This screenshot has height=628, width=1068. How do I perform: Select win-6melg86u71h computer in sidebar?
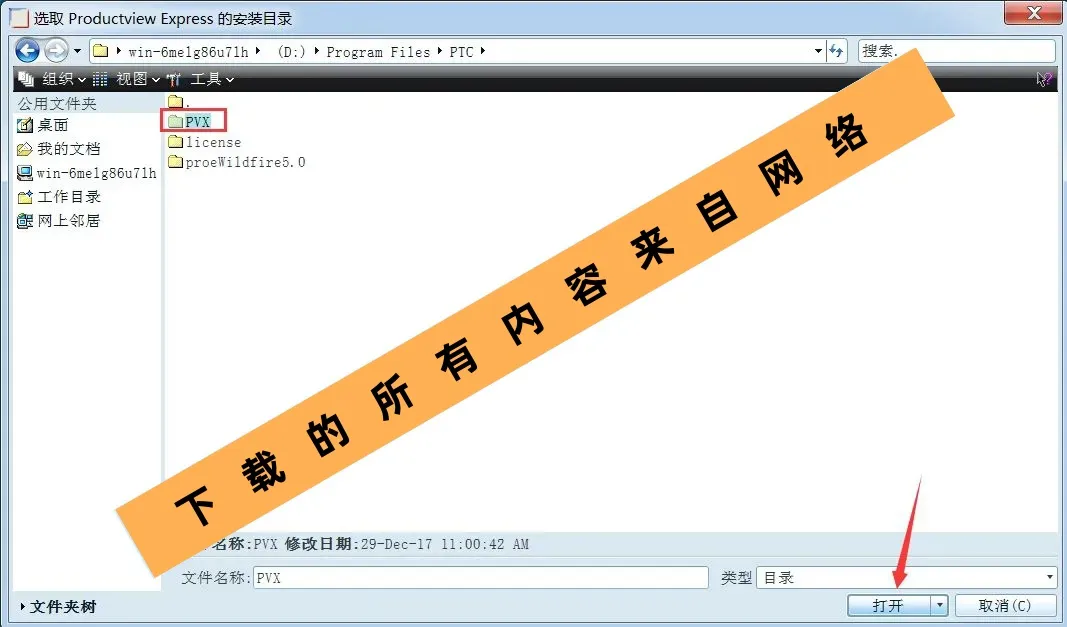click(x=96, y=173)
